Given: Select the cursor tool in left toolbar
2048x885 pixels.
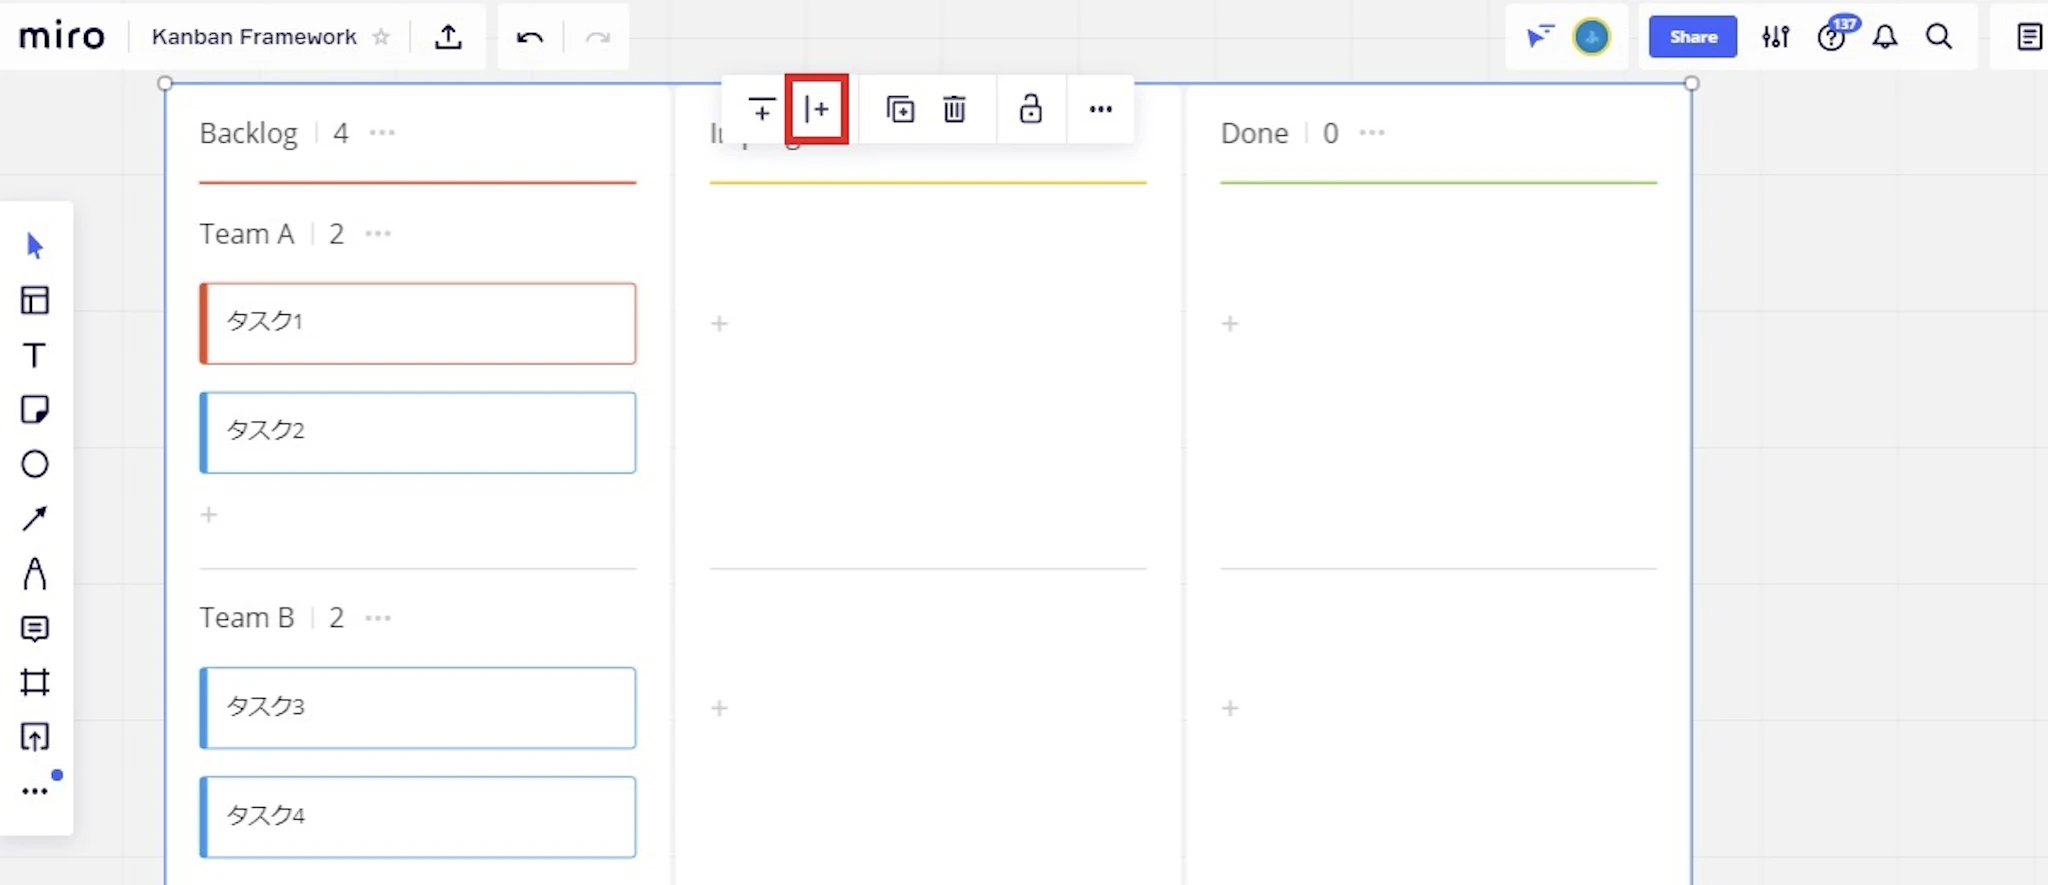Looking at the screenshot, I should [35, 245].
